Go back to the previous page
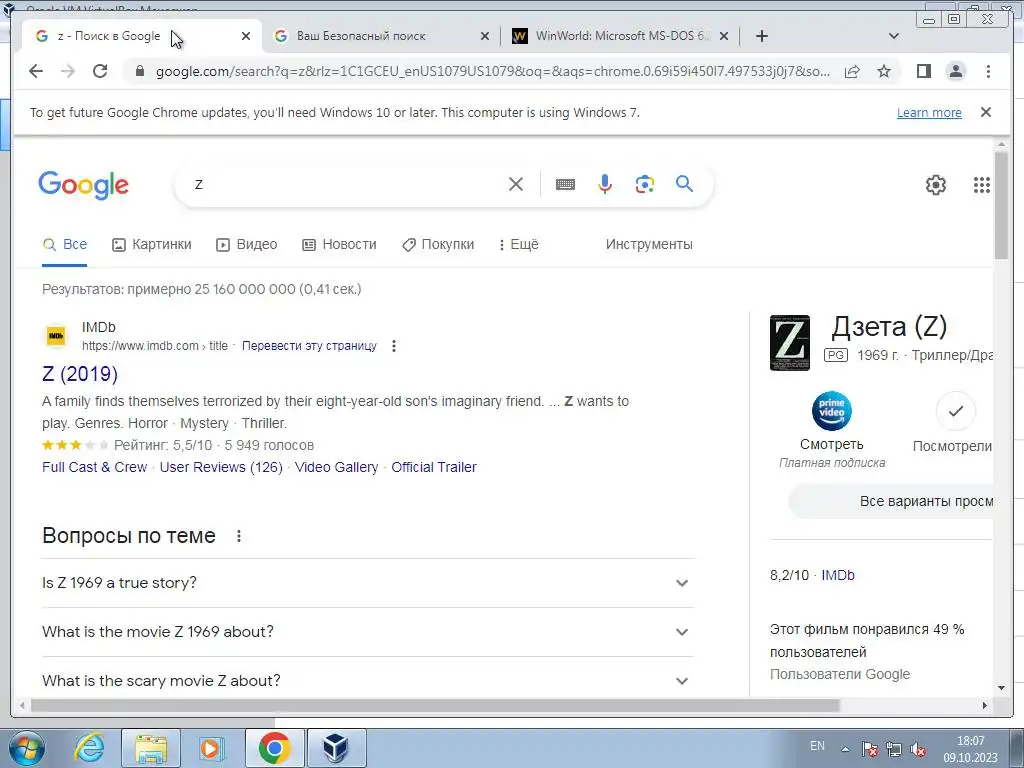The height and width of the screenshot is (768, 1024). click(36, 71)
